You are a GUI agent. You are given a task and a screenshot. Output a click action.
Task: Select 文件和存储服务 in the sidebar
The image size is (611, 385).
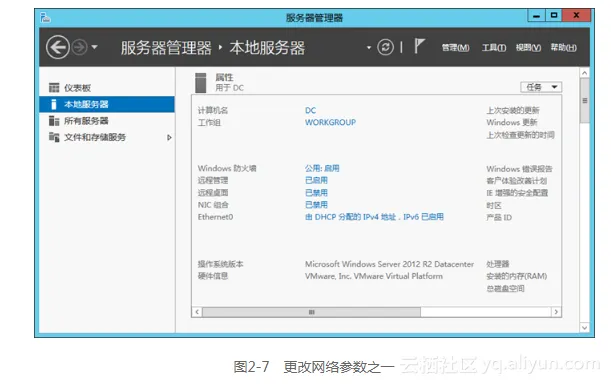[107, 137]
